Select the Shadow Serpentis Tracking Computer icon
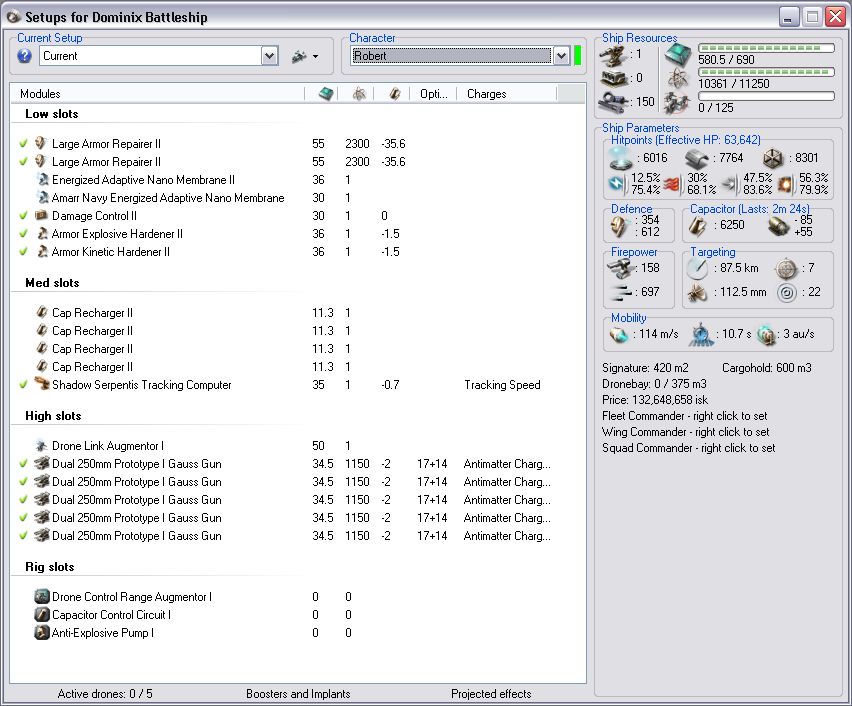Image resolution: width=852 pixels, height=706 pixels. 42,385
